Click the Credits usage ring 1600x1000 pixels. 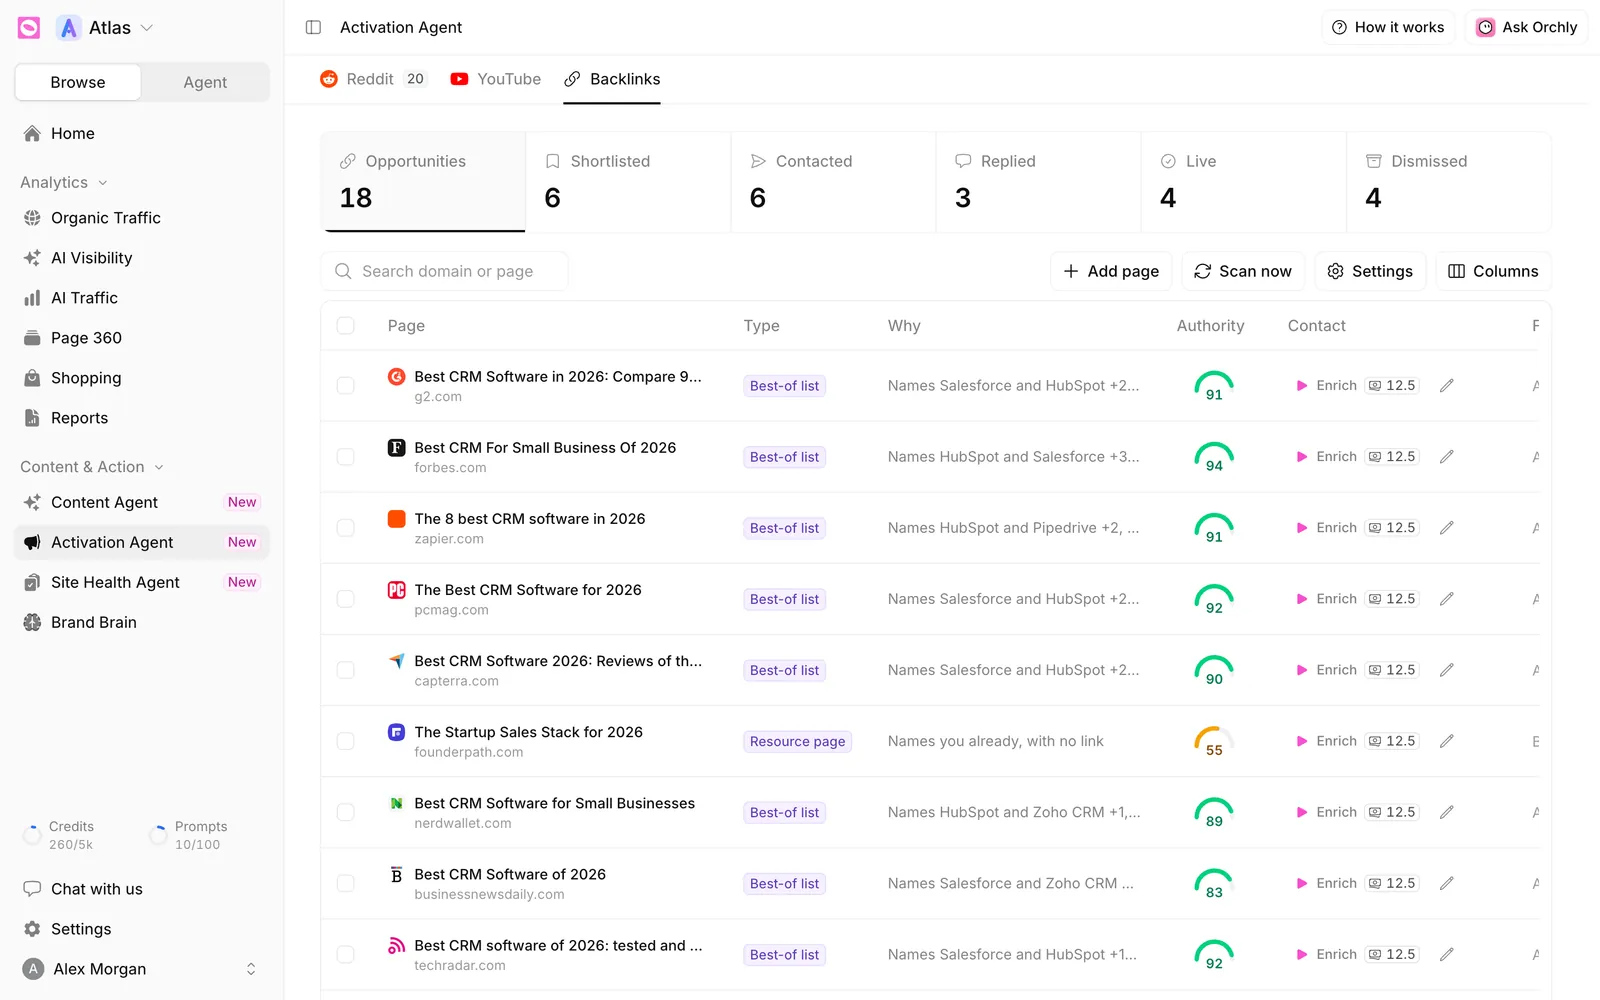[x=32, y=835]
